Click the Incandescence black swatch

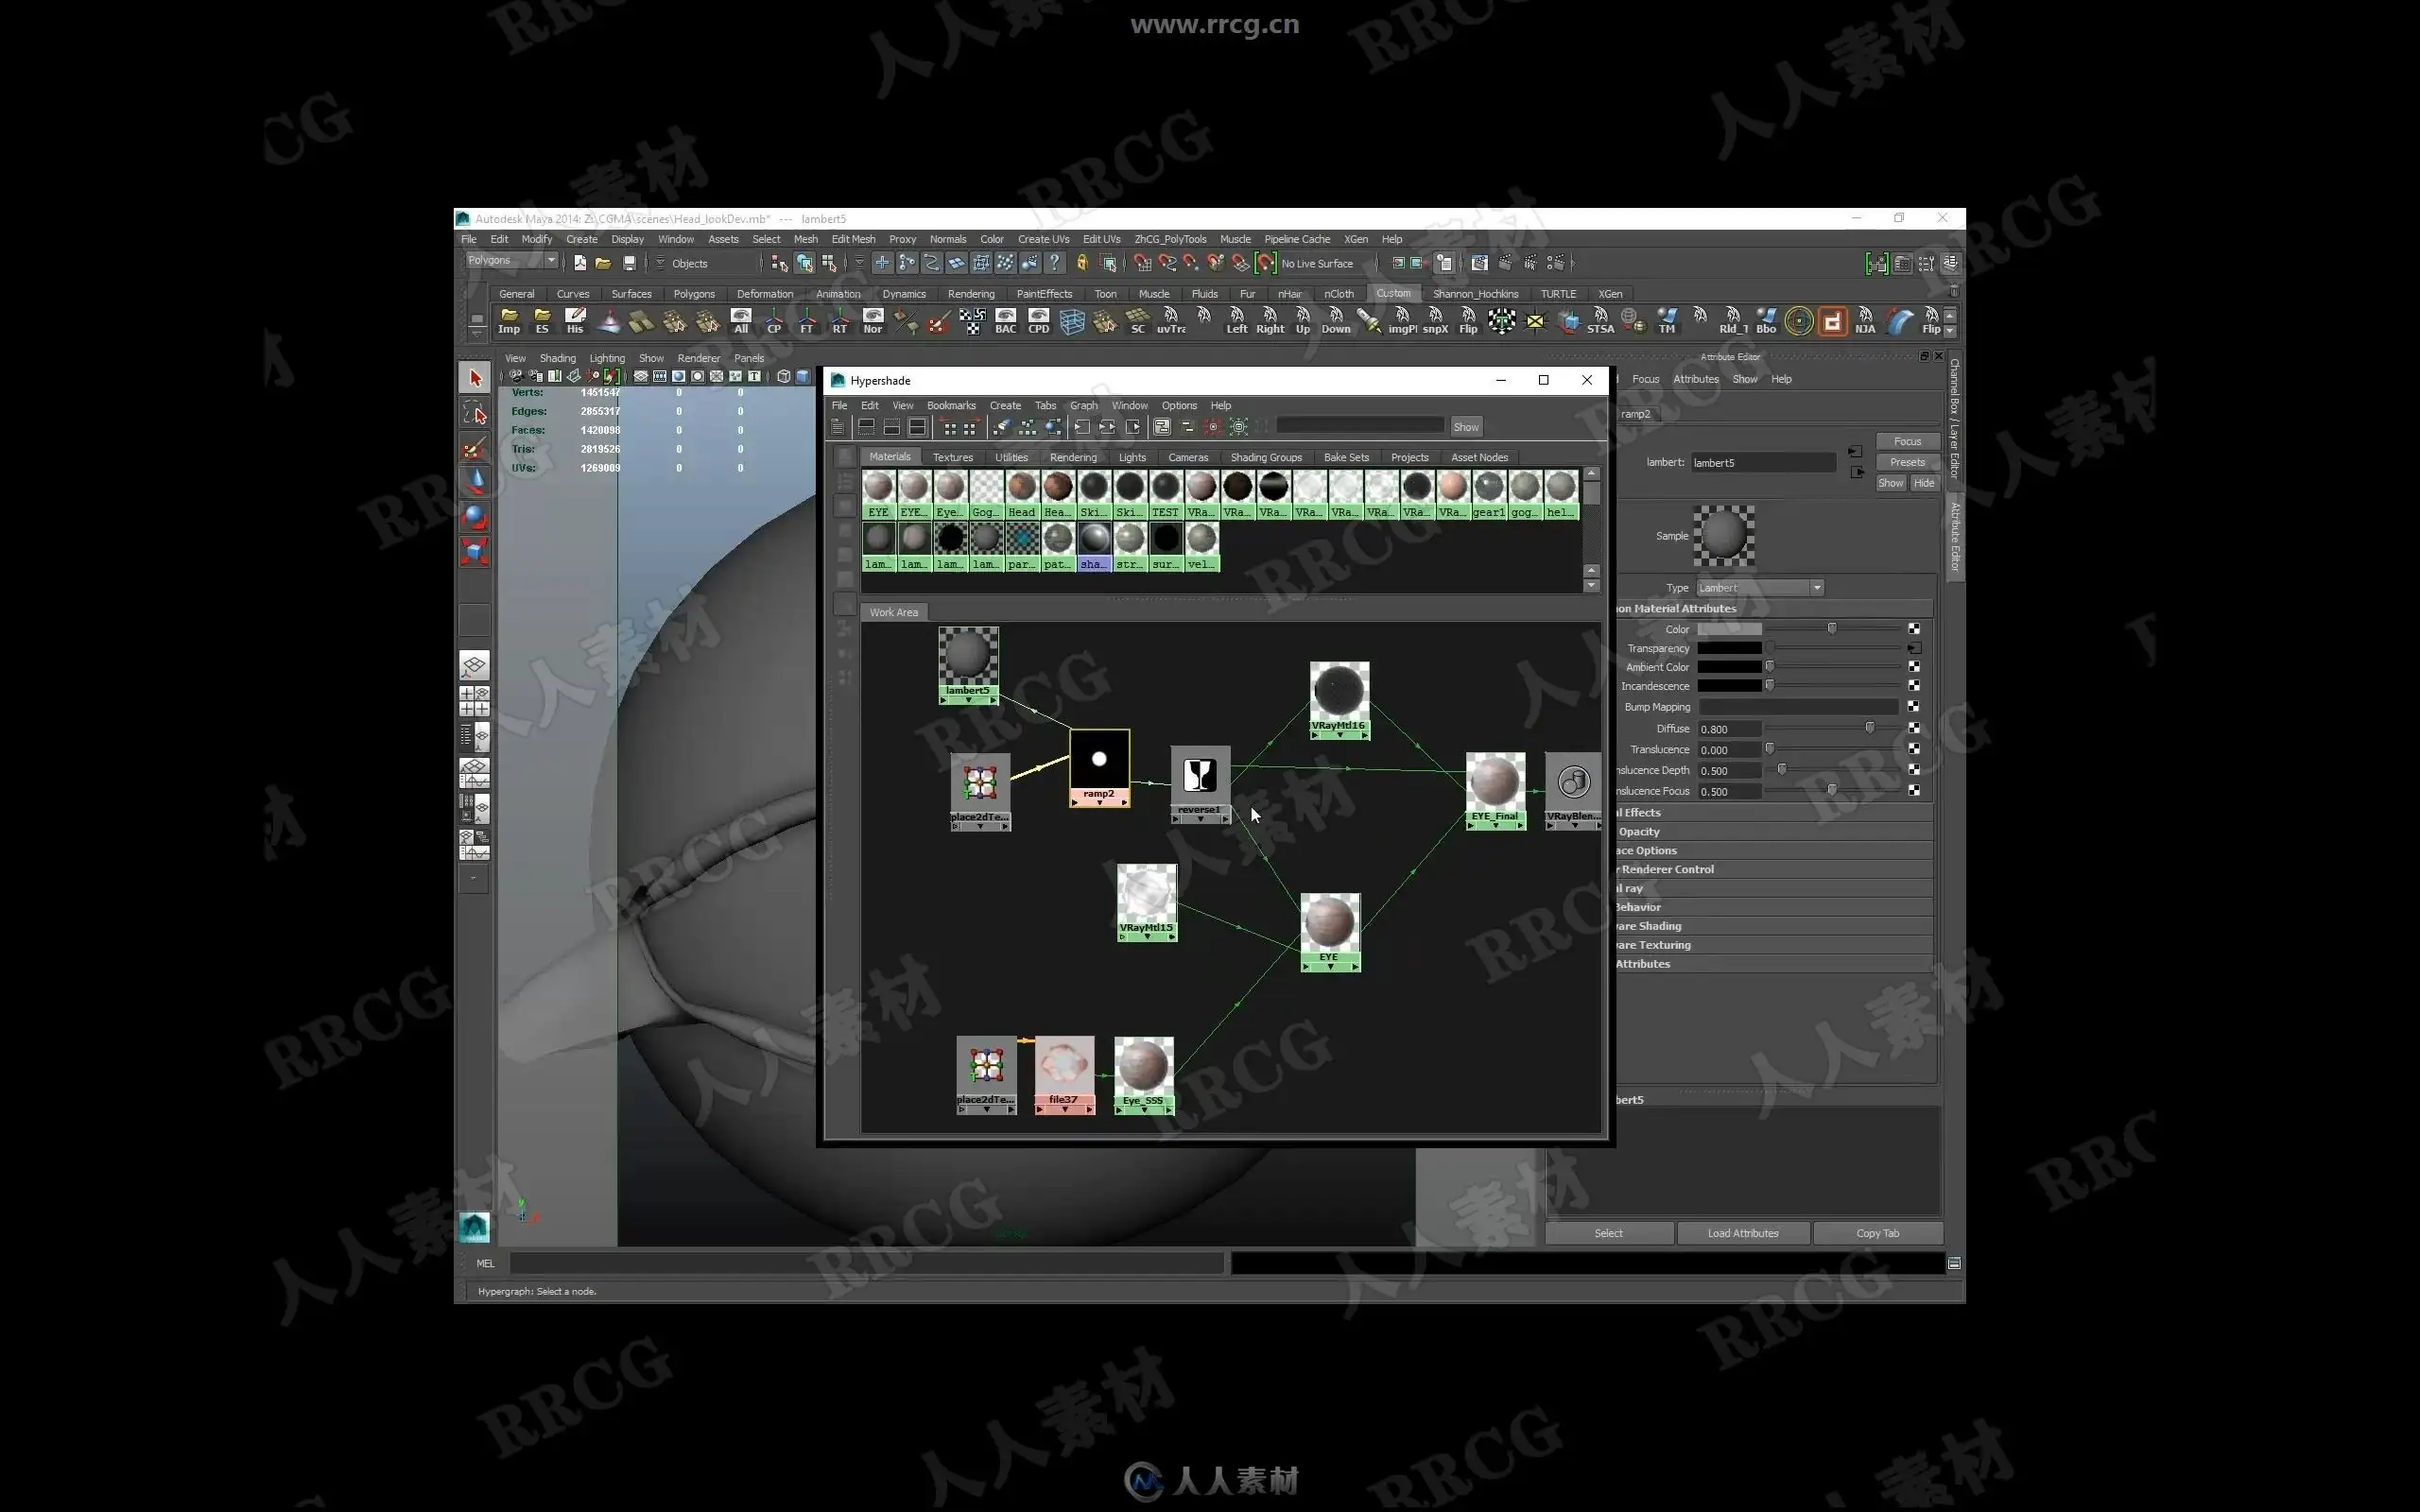point(1729,686)
